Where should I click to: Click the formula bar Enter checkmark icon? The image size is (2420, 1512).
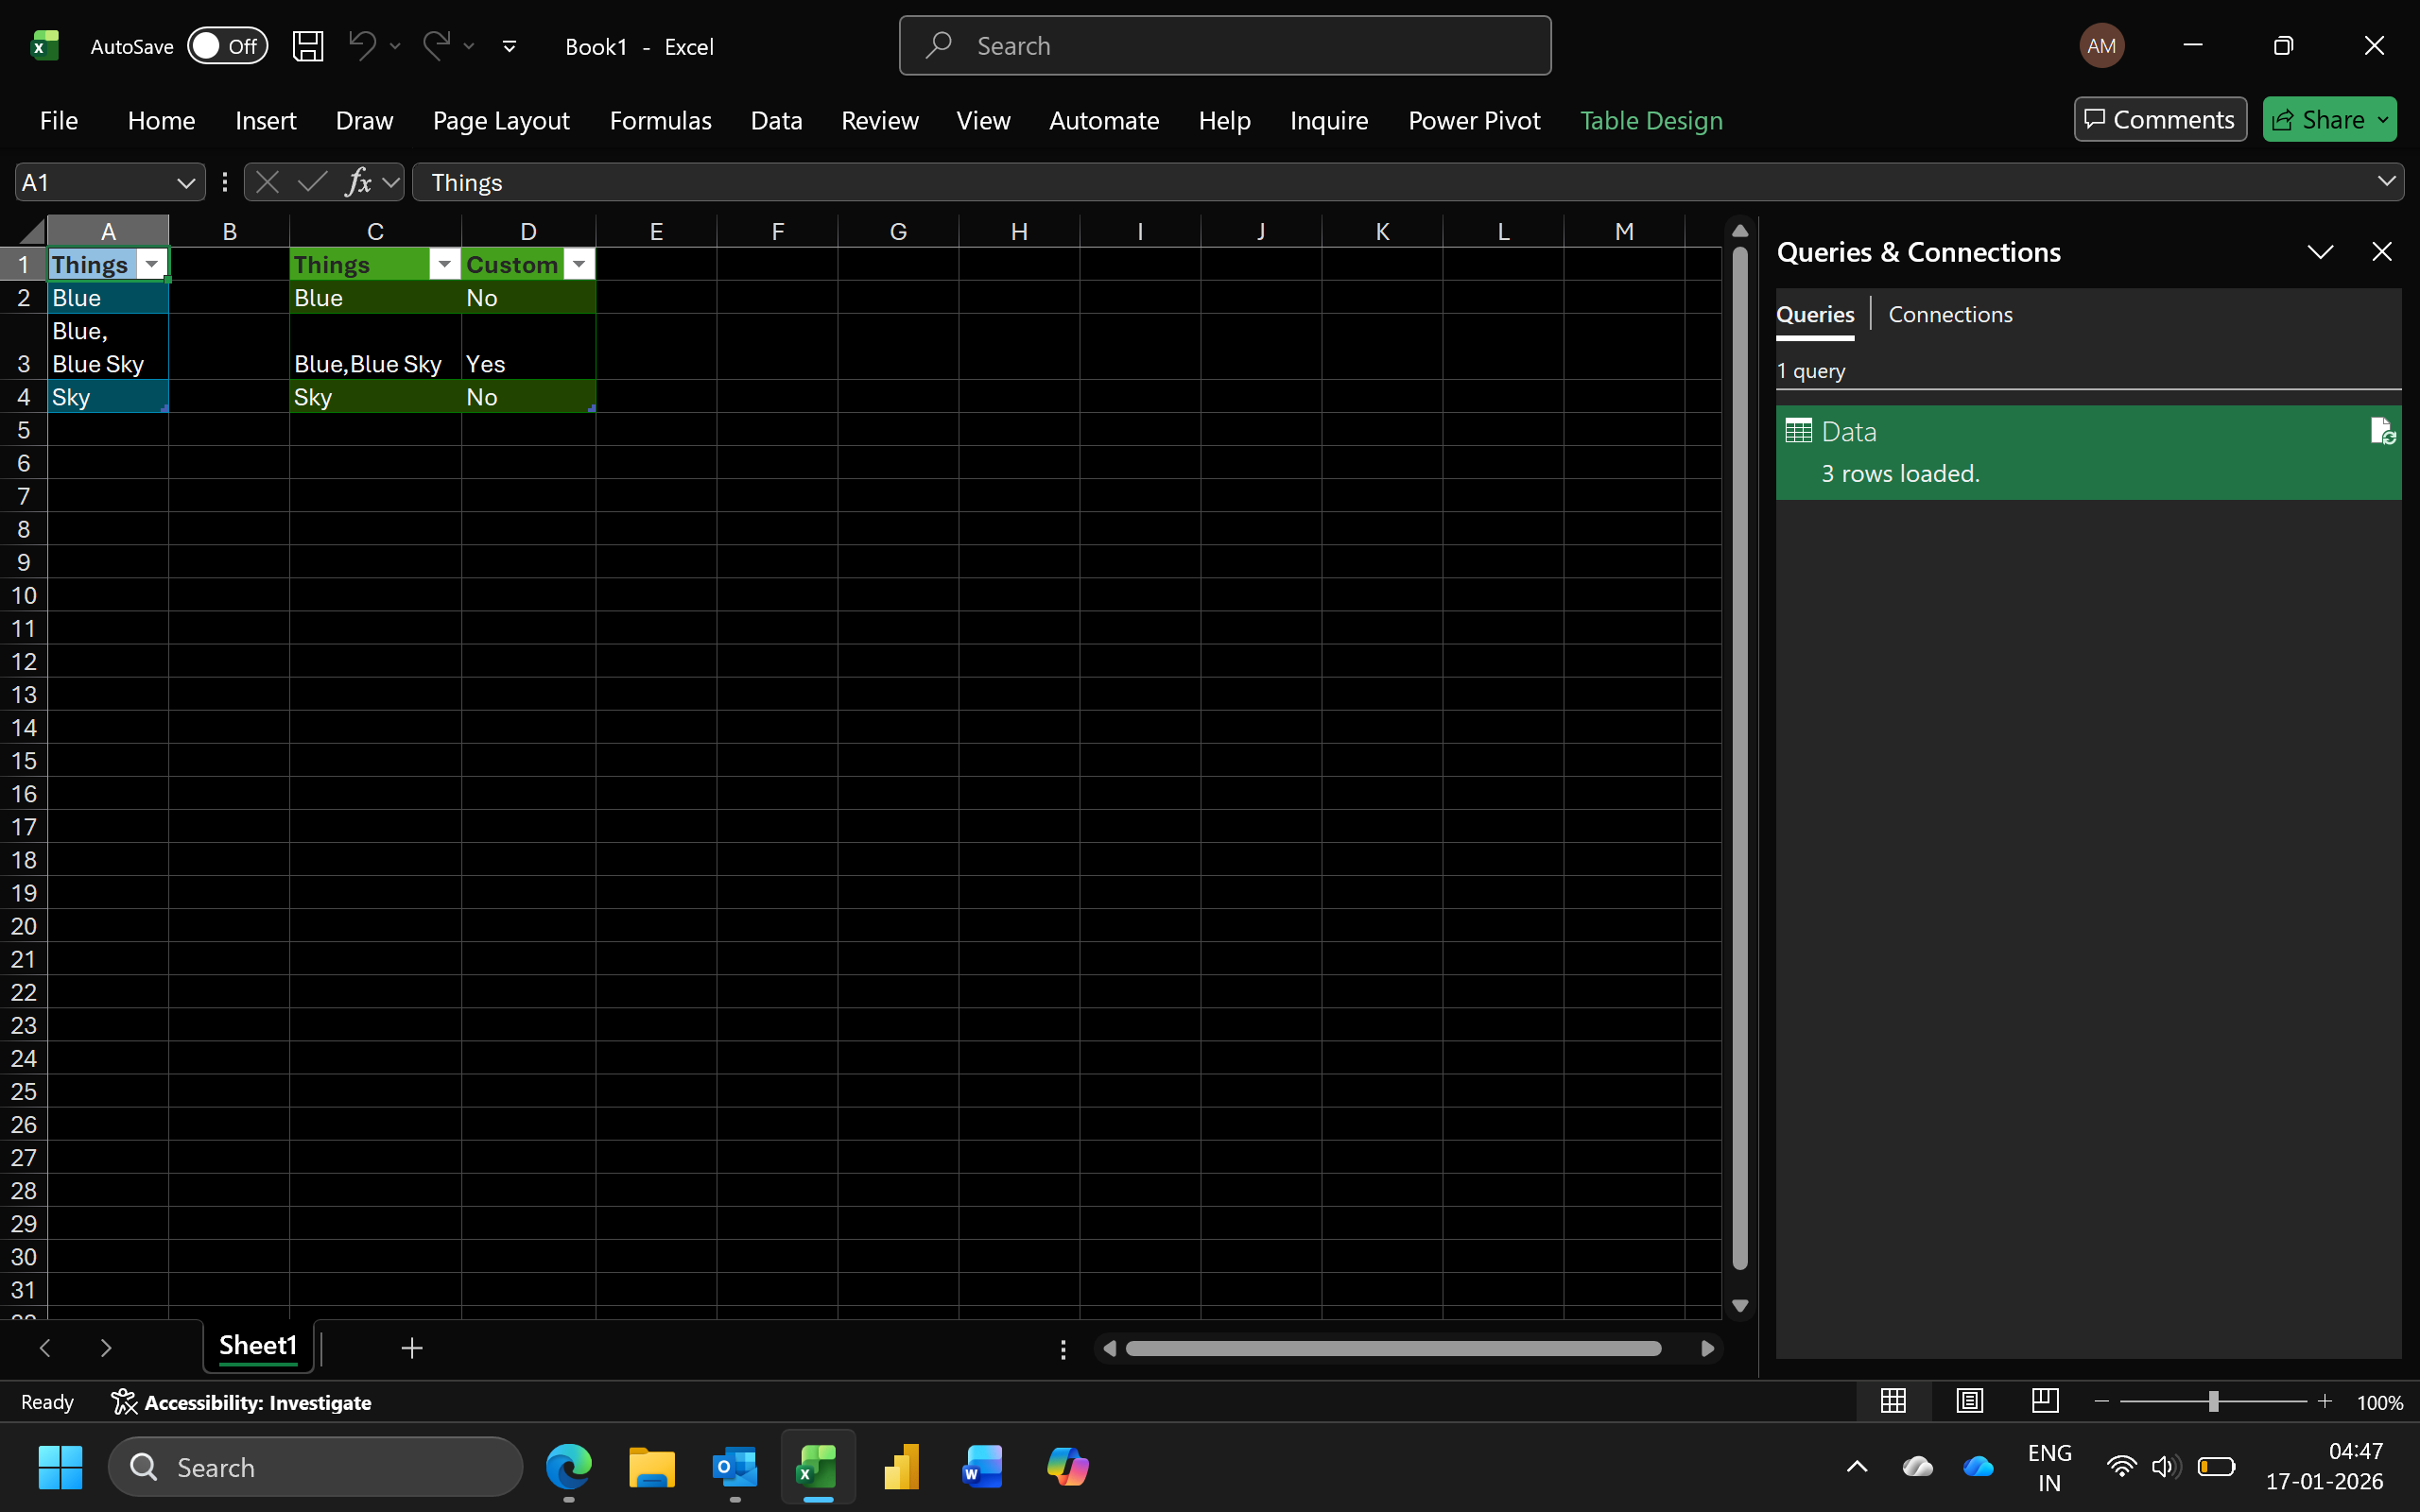312,182
